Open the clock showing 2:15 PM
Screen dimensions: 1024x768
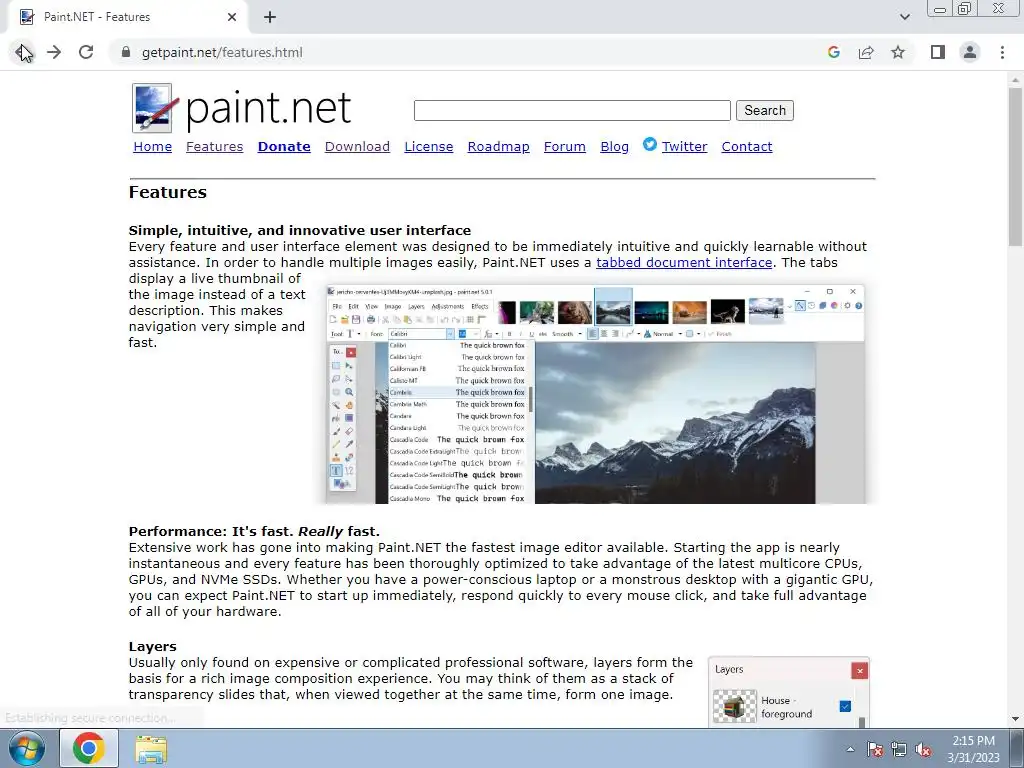(973, 749)
